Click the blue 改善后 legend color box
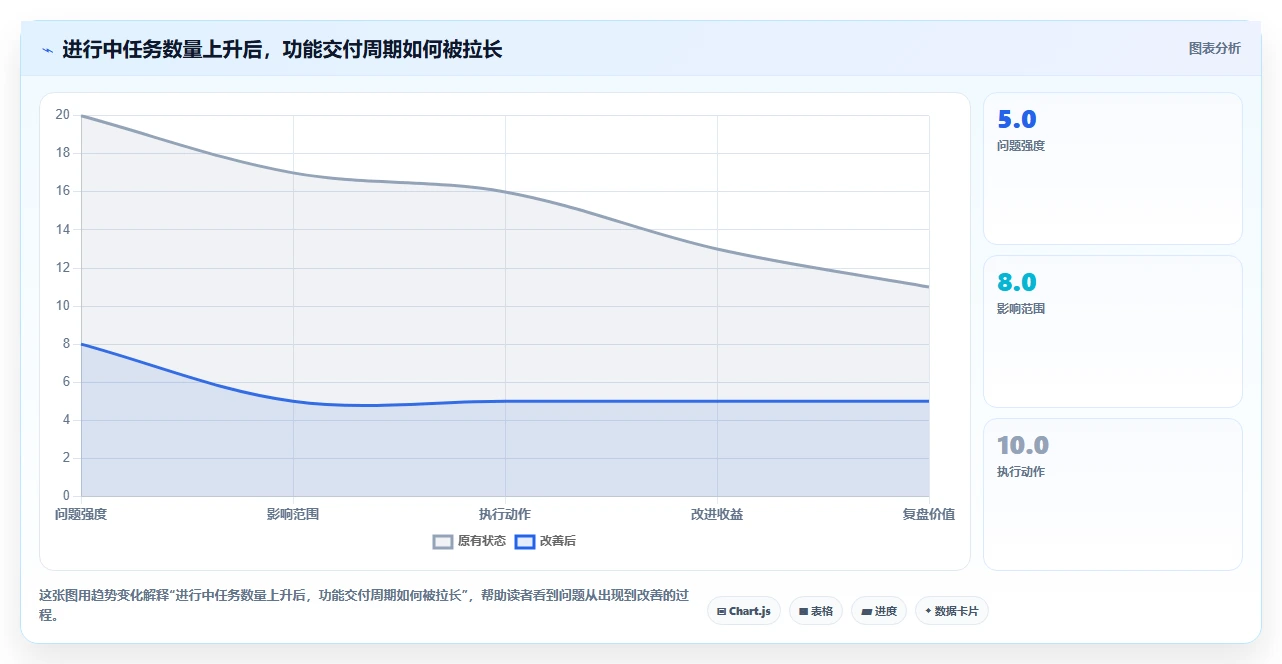 tap(525, 542)
